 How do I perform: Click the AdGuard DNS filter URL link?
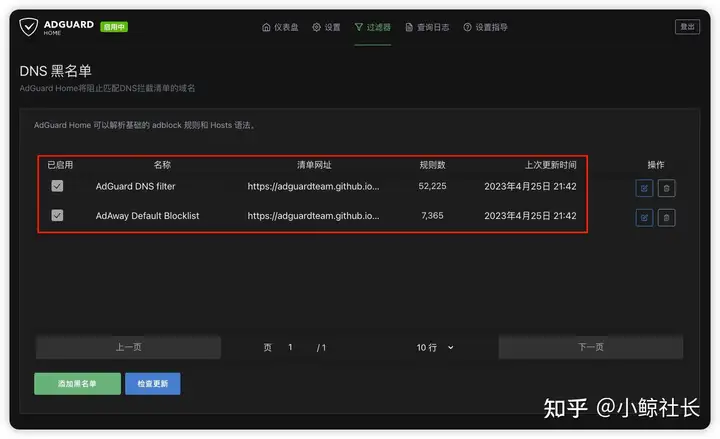314,186
